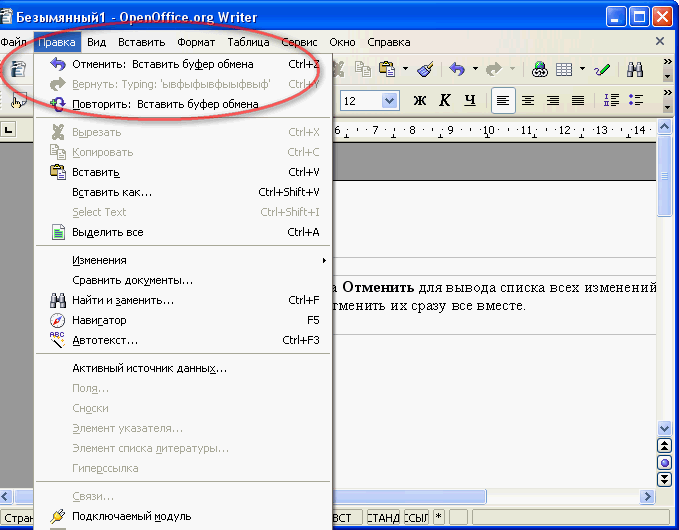Close the document with the X button
Viewport: 679px width, 530px height.
pos(660,41)
